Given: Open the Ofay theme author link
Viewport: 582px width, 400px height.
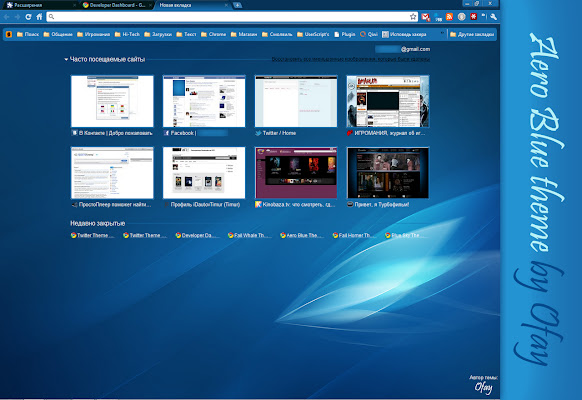Looking at the screenshot, I should (484, 388).
